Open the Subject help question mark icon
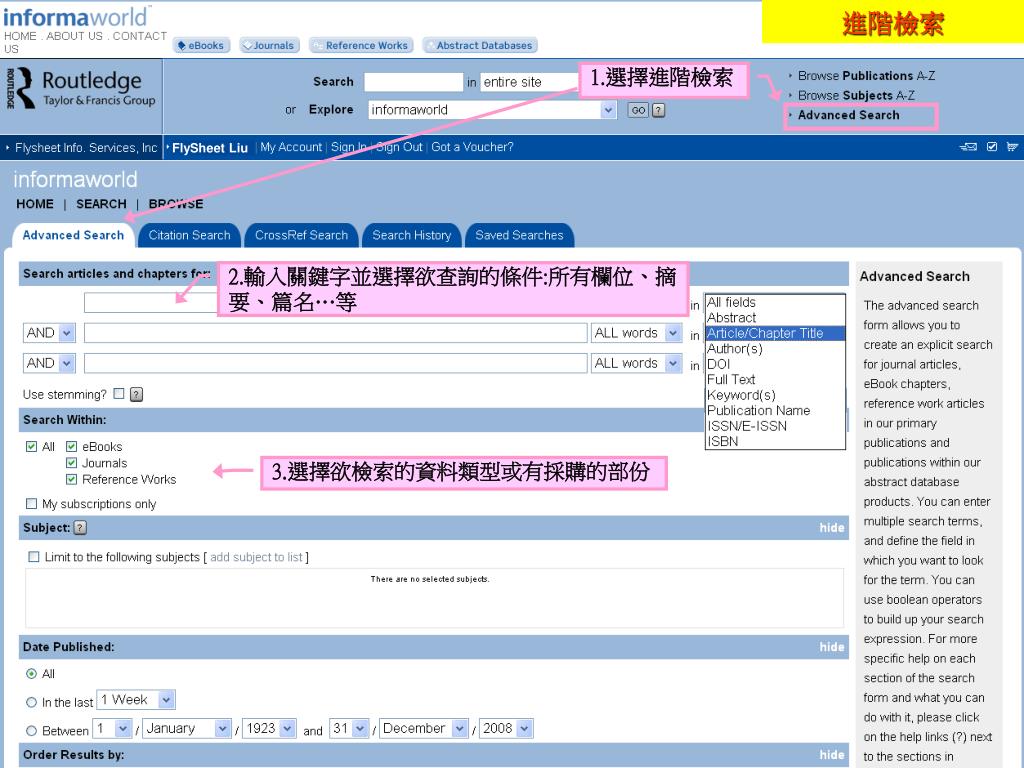The height and width of the screenshot is (768, 1024). pyautogui.click(x=80, y=528)
